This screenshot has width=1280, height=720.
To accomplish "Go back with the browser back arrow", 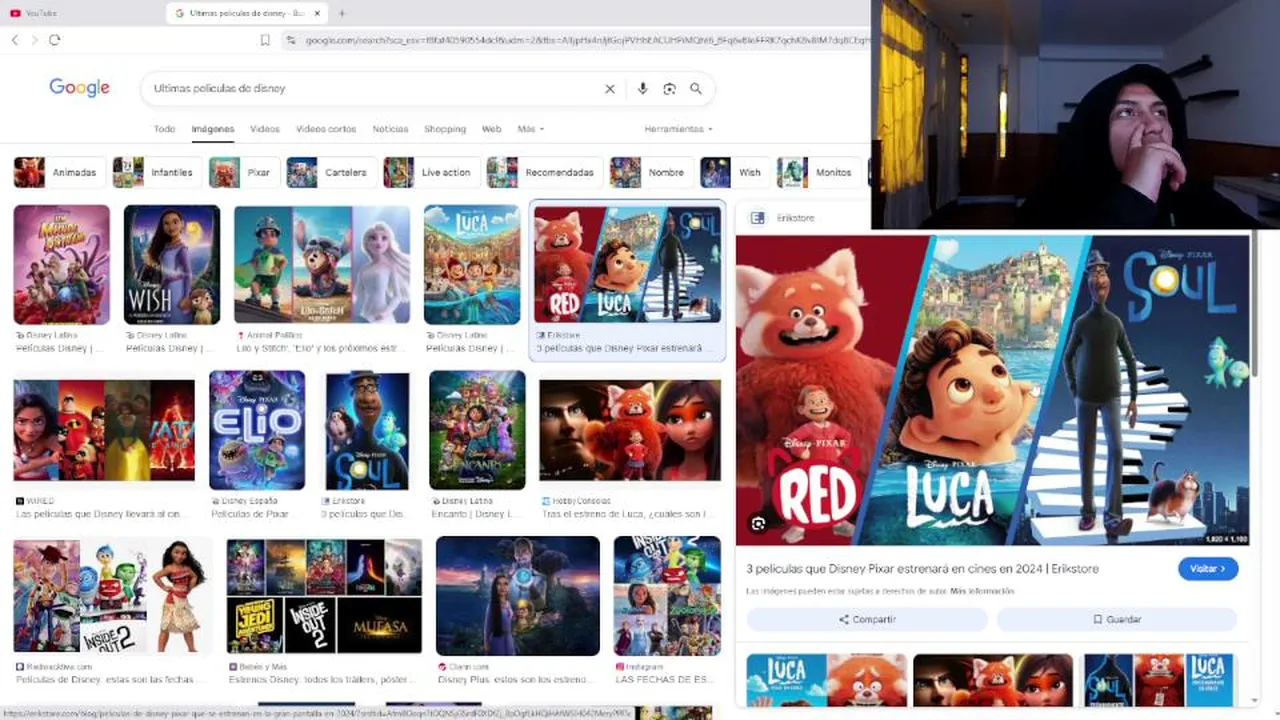I will 15,40.
